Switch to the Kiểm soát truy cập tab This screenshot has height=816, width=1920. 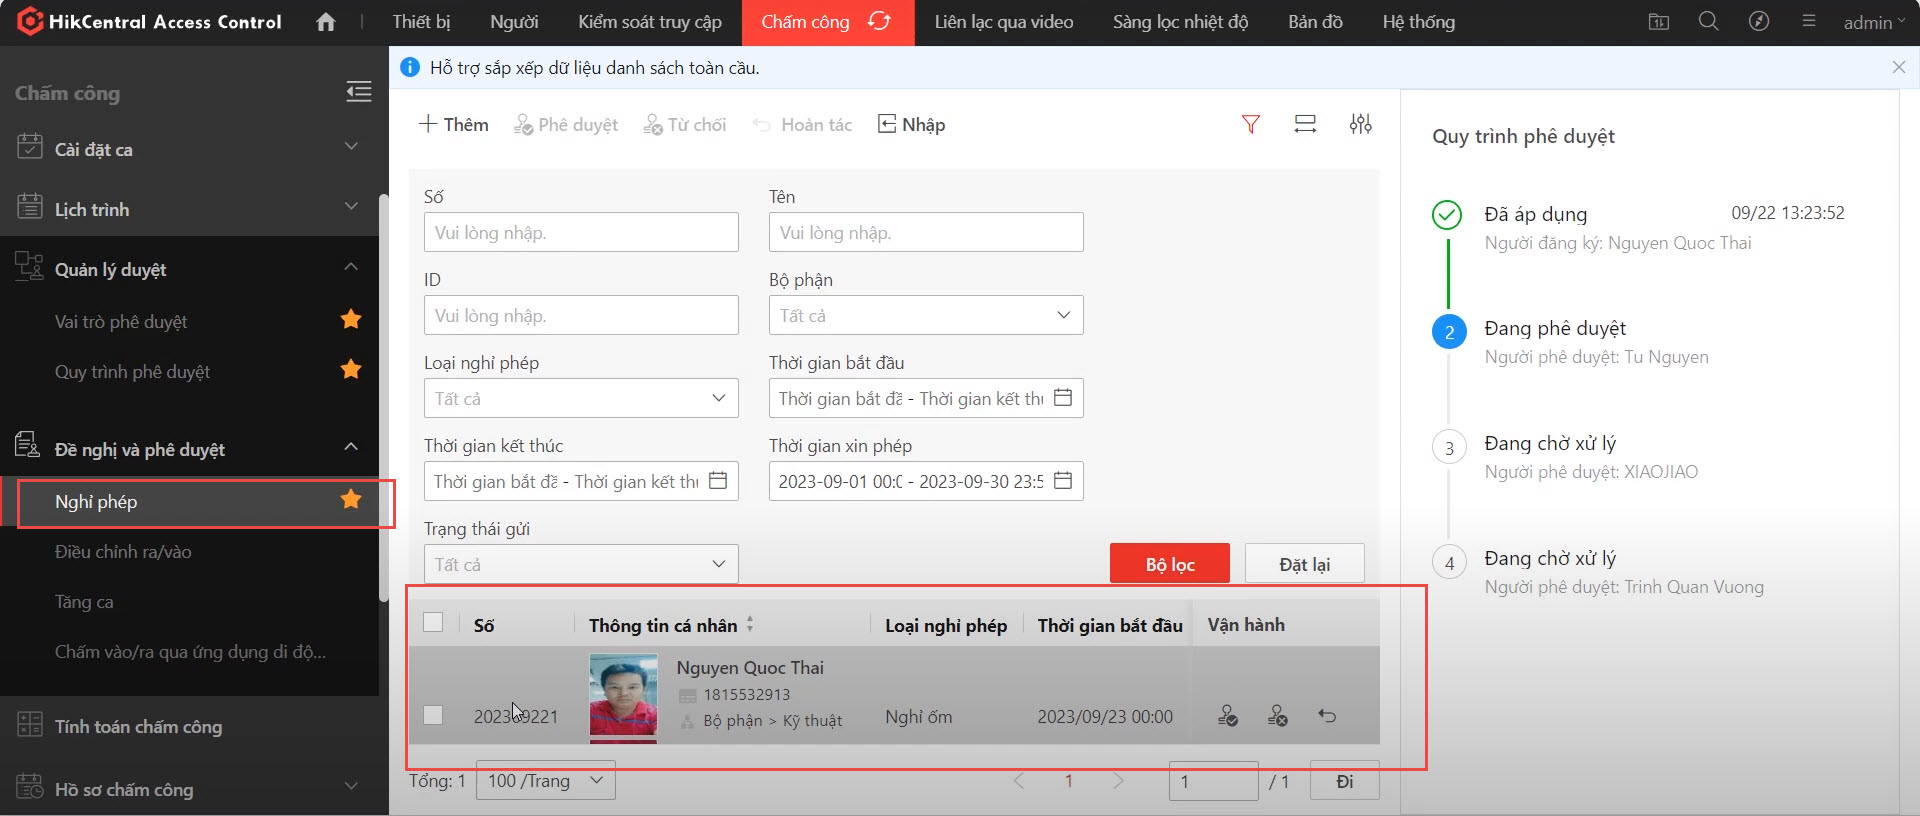click(x=649, y=22)
